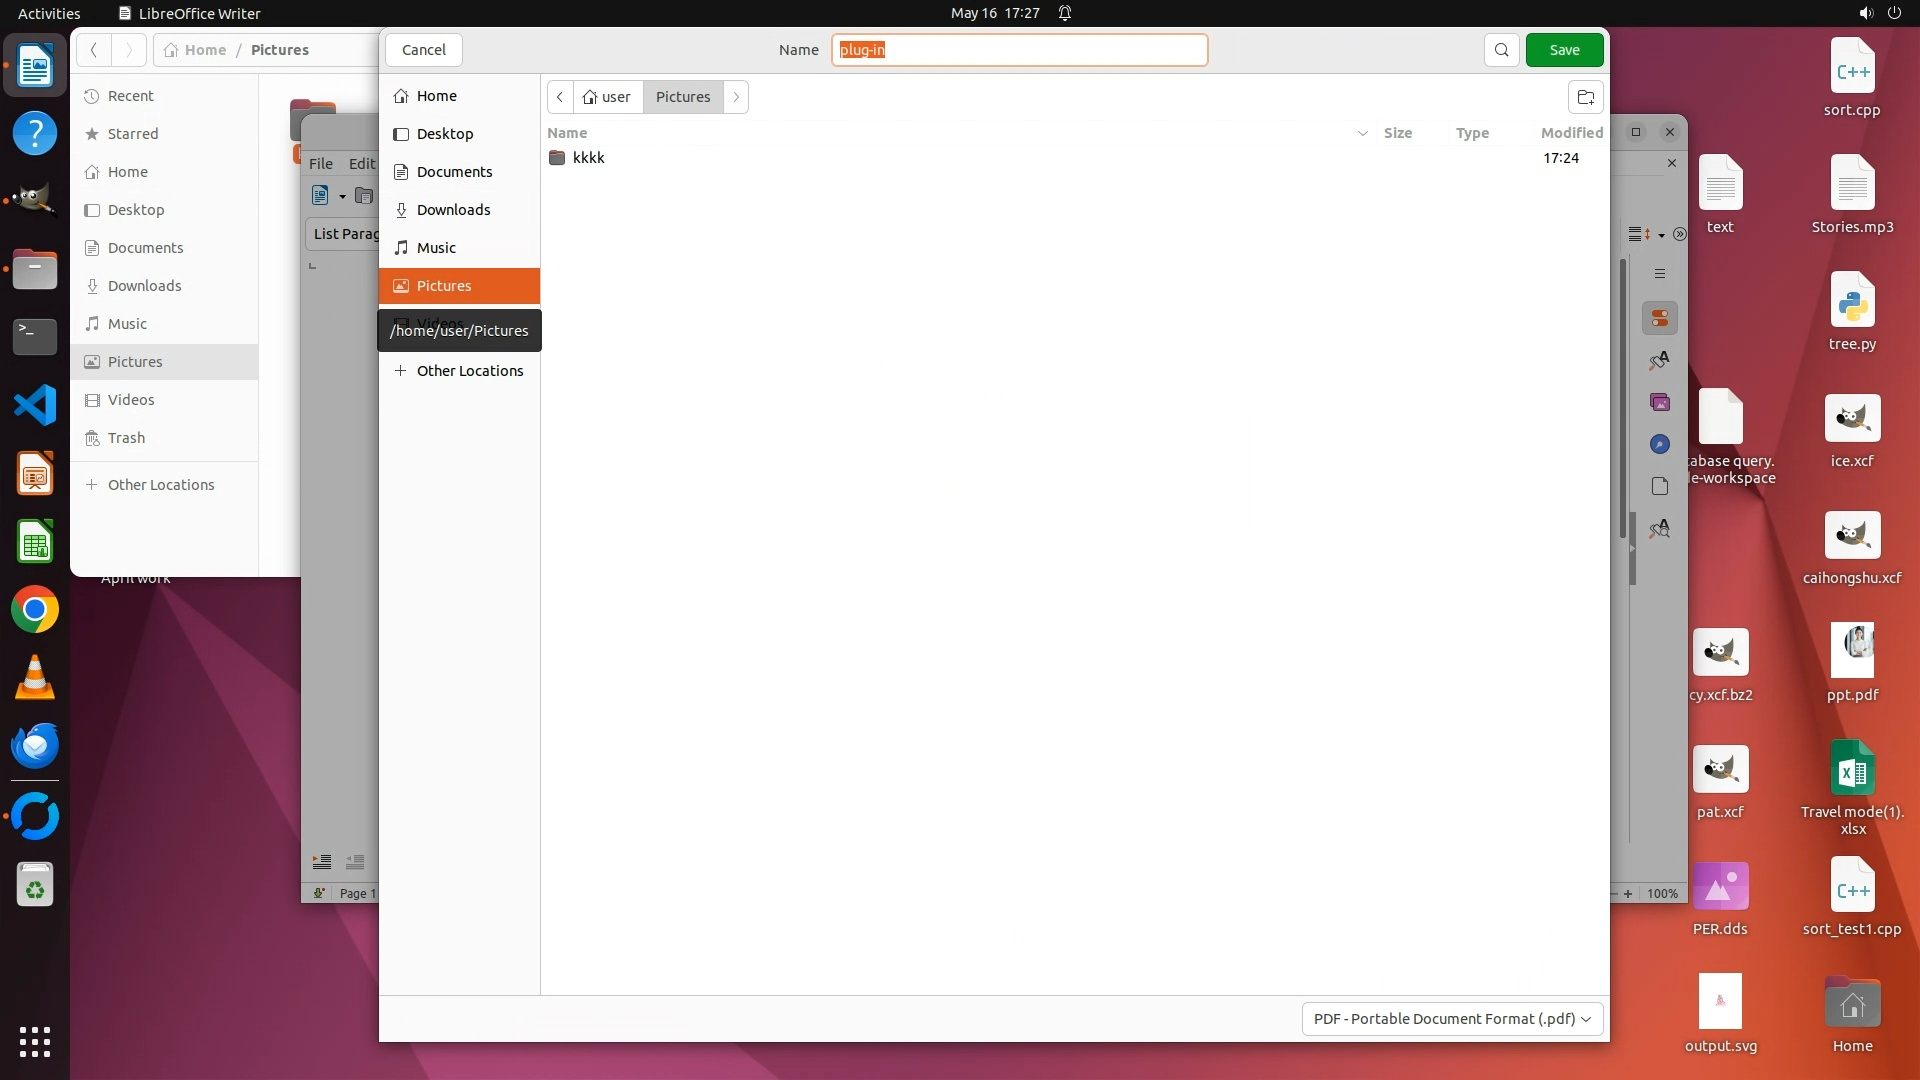
Task: Sort files by Modified column
Action: [1571, 133]
